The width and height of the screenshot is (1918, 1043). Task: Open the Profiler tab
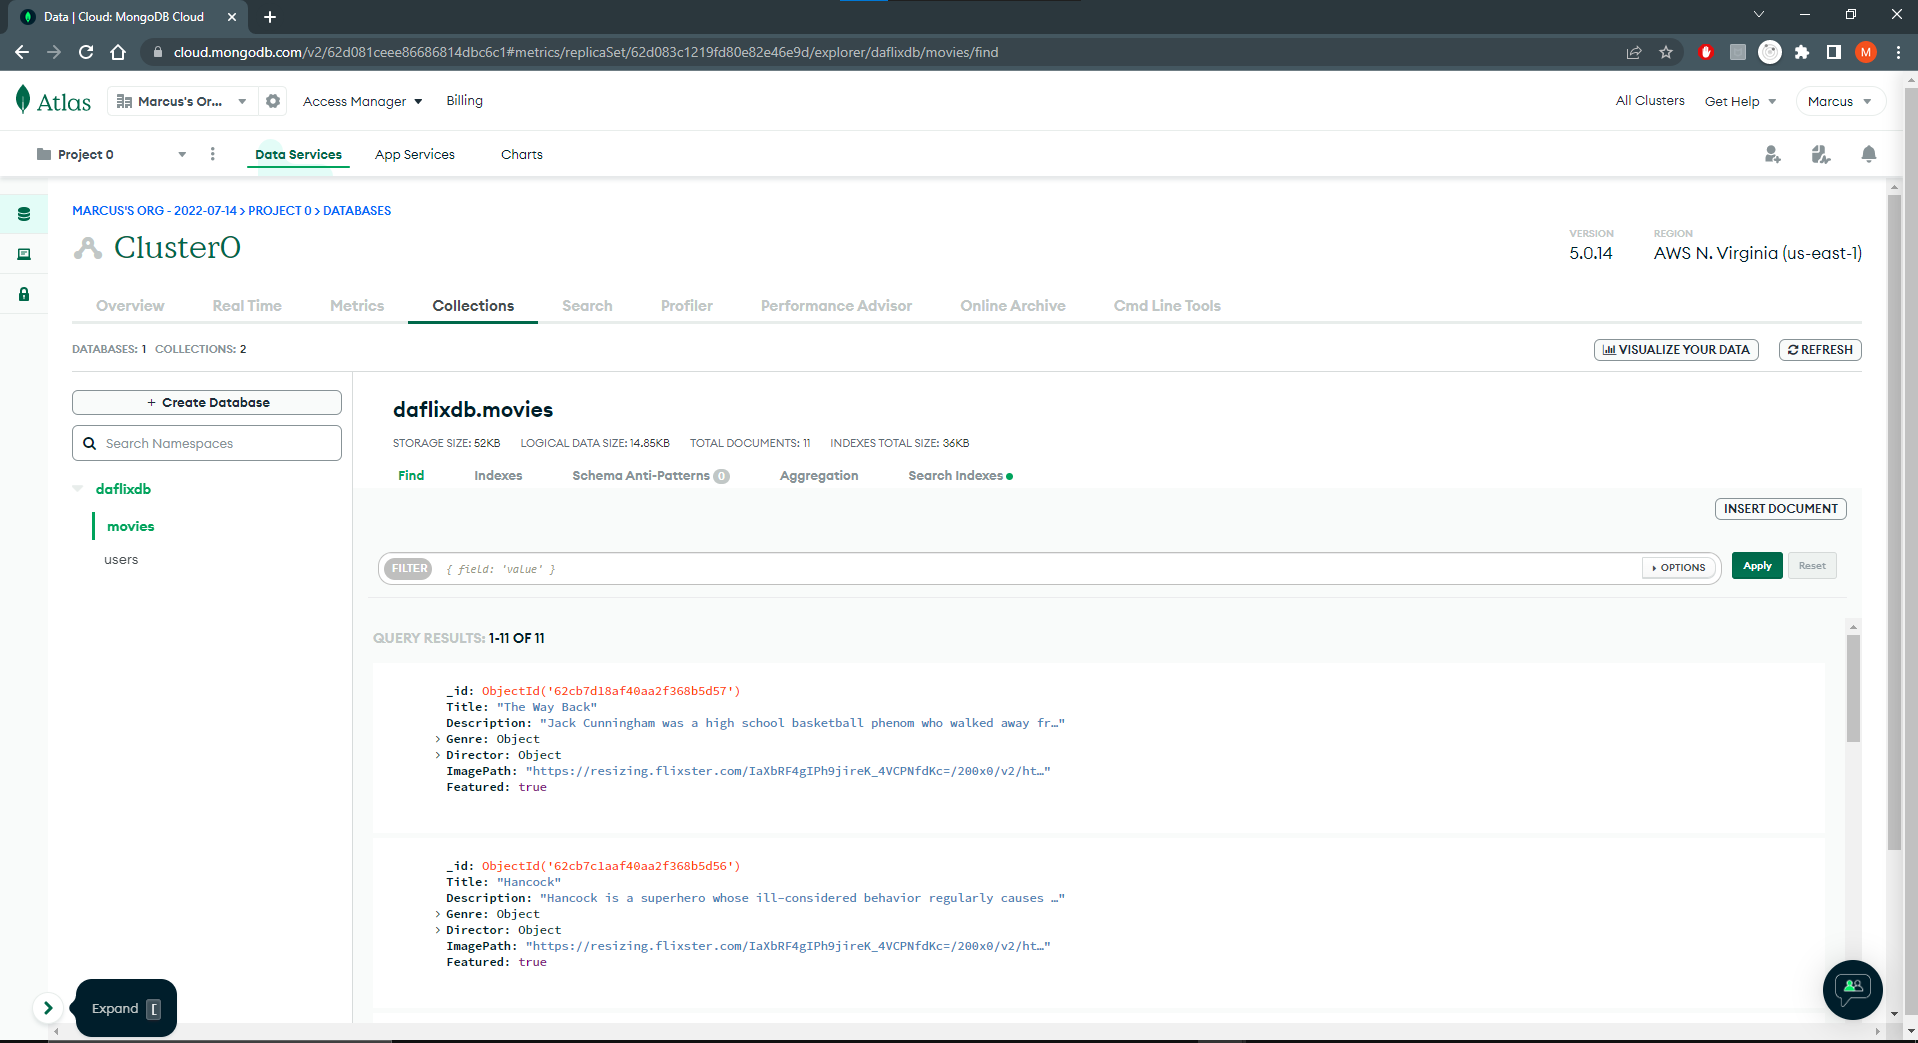(687, 305)
